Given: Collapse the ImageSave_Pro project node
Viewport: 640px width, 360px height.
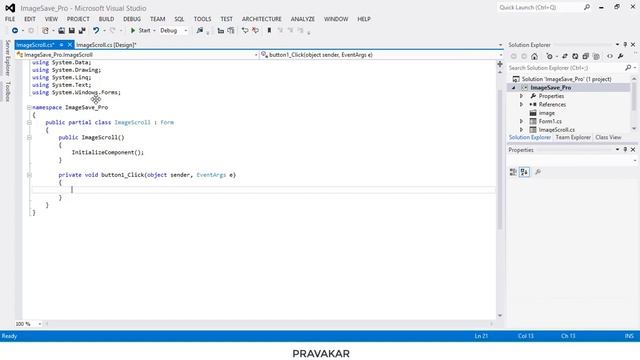Looking at the screenshot, I should [x=513, y=88].
